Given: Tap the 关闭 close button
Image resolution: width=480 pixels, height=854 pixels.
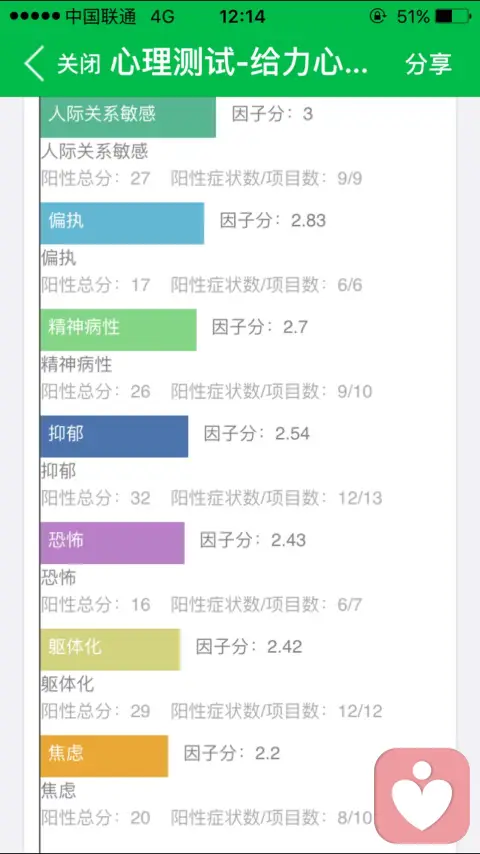Looking at the screenshot, I should pyautogui.click(x=79, y=64).
